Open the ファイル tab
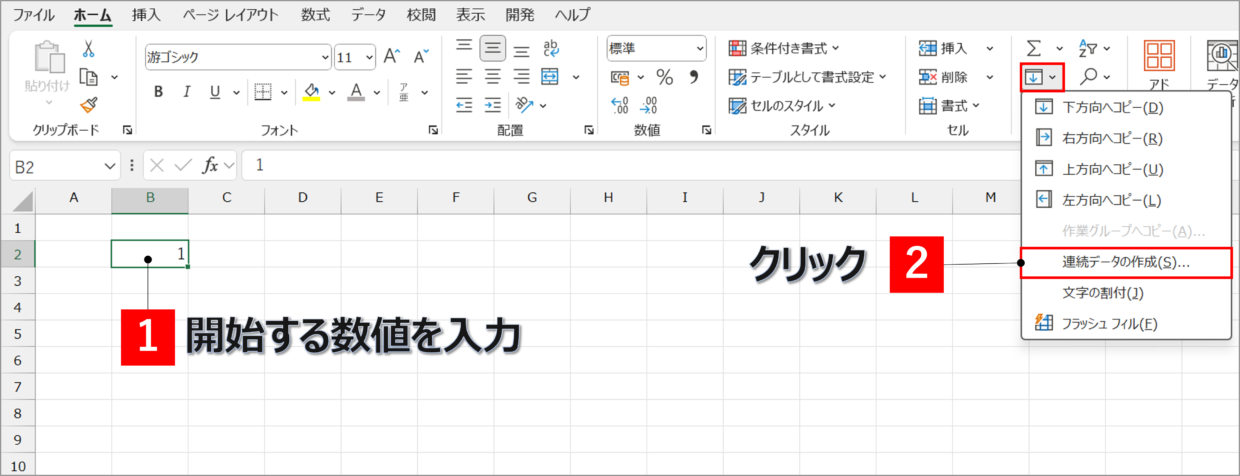1240x476 pixels. [x=34, y=15]
